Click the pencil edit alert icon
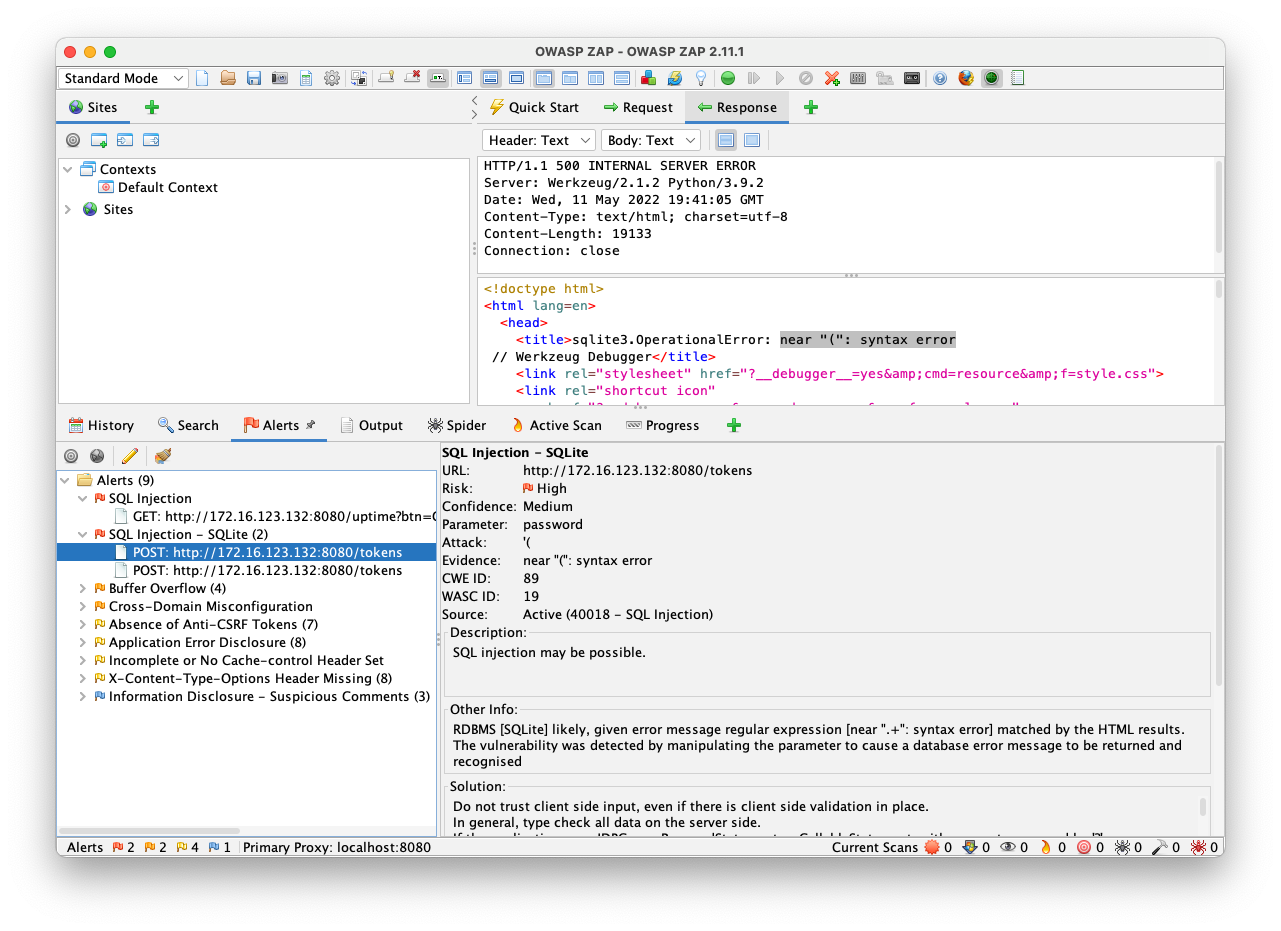The height and width of the screenshot is (931, 1281). [129, 456]
